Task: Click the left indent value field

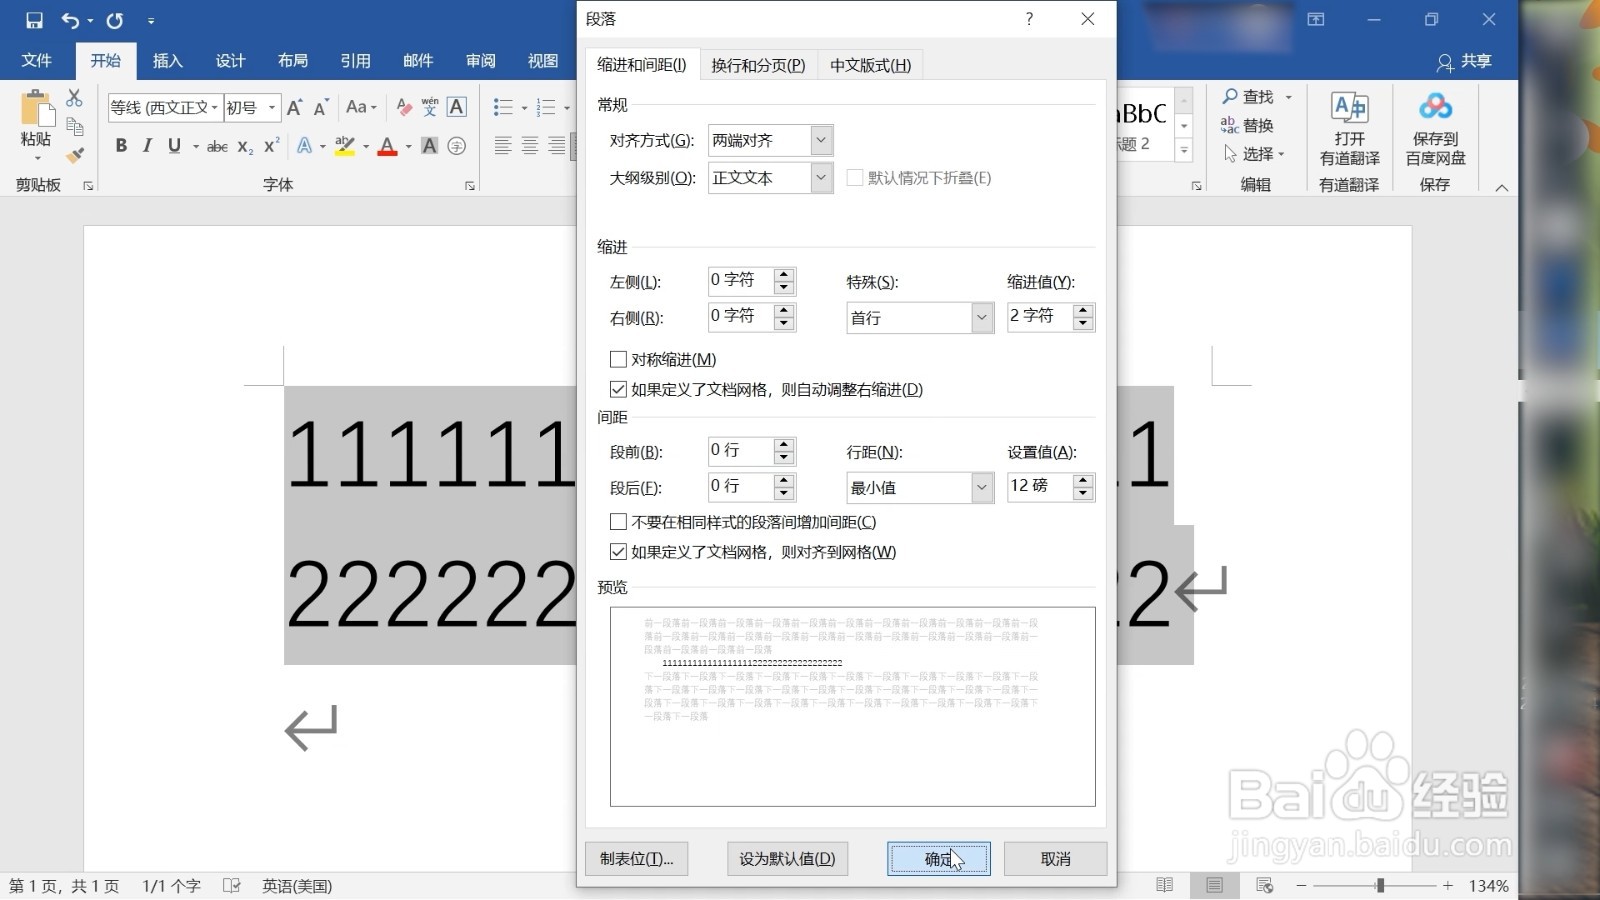Action: (x=740, y=281)
